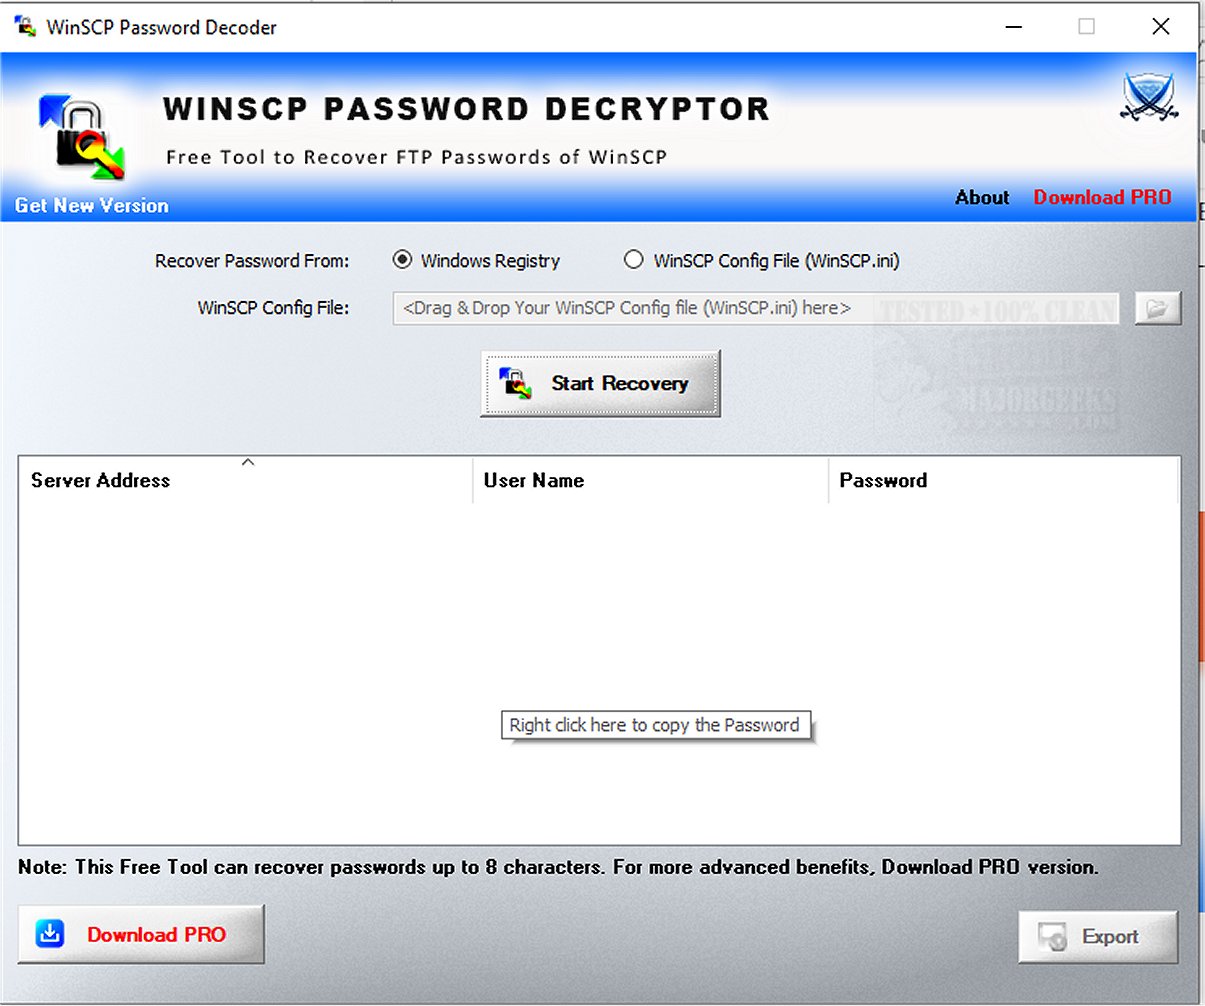The height and width of the screenshot is (1006, 1205).
Task: Click the "WinSCP Config File:" label
Action: click(x=273, y=308)
